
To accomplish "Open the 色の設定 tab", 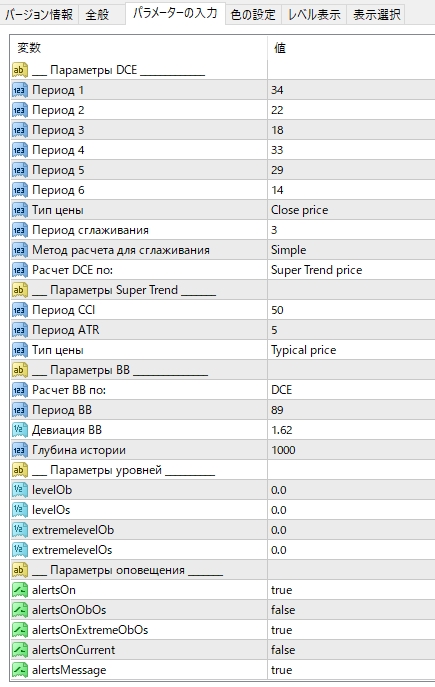I will tap(253, 14).
